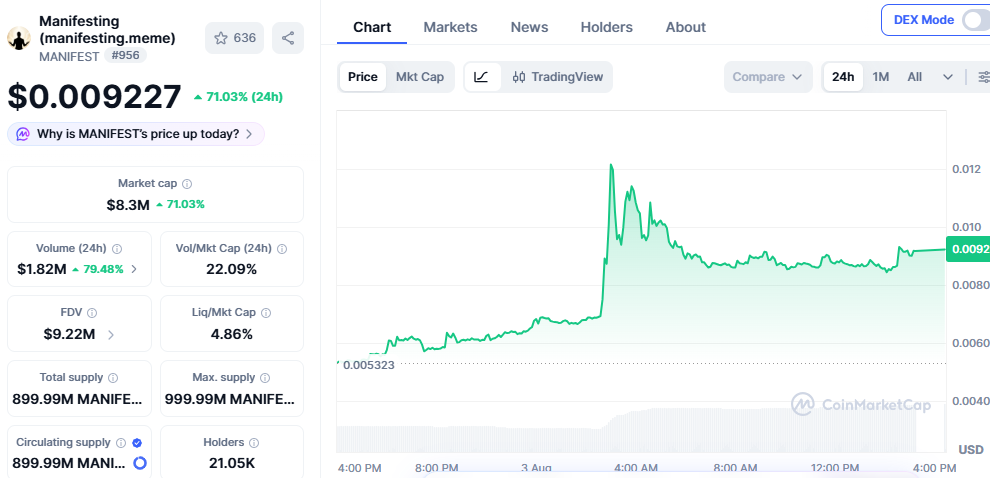
Task: Open the News tab
Action: [x=529, y=27]
